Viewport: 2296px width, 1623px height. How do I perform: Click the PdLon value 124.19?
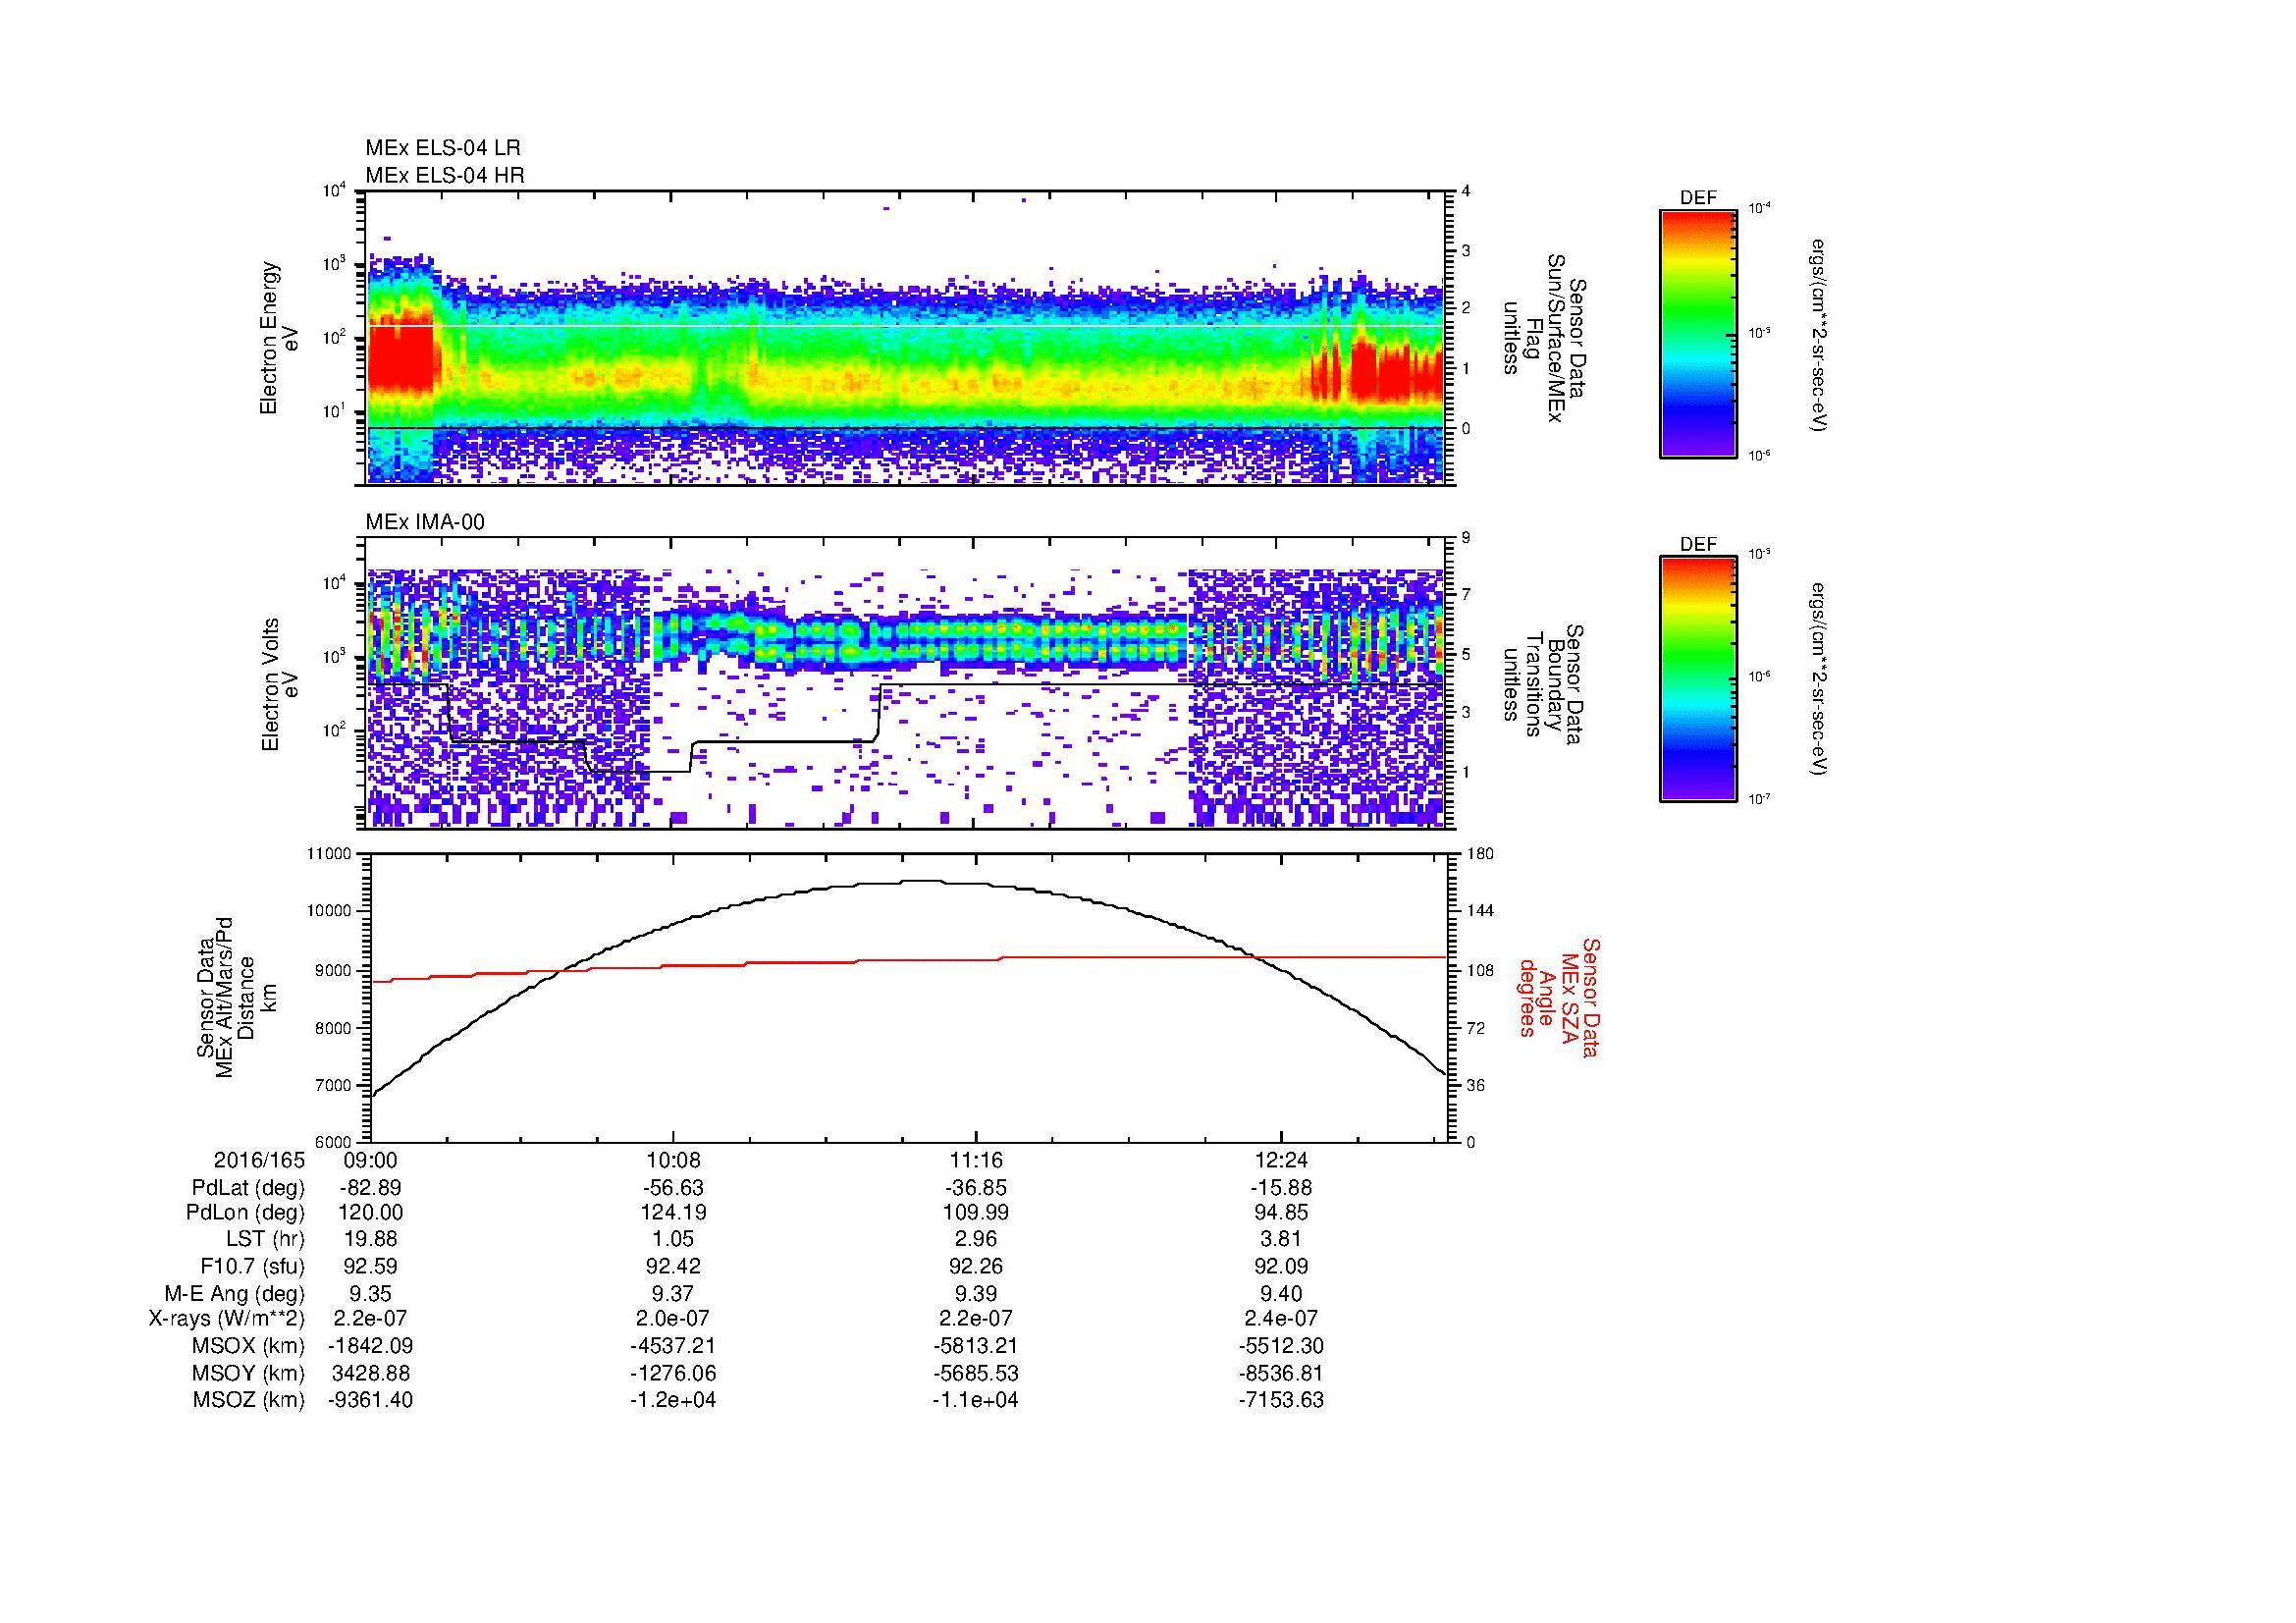coord(673,1213)
